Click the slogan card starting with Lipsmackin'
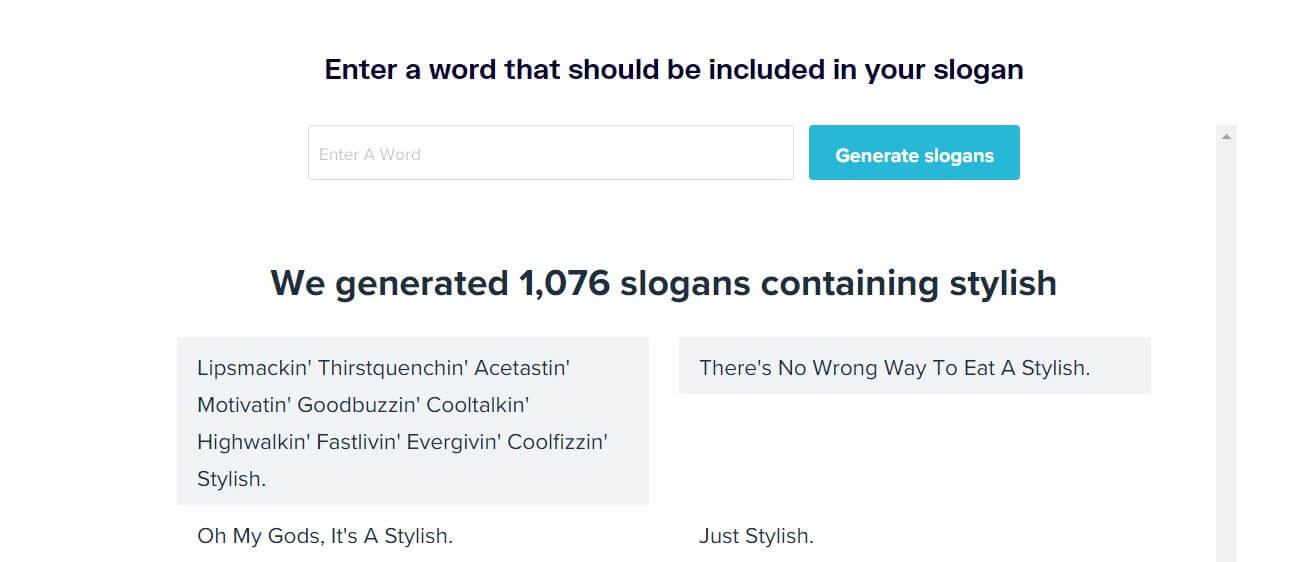Image resolution: width=1308 pixels, height=562 pixels. (412, 421)
